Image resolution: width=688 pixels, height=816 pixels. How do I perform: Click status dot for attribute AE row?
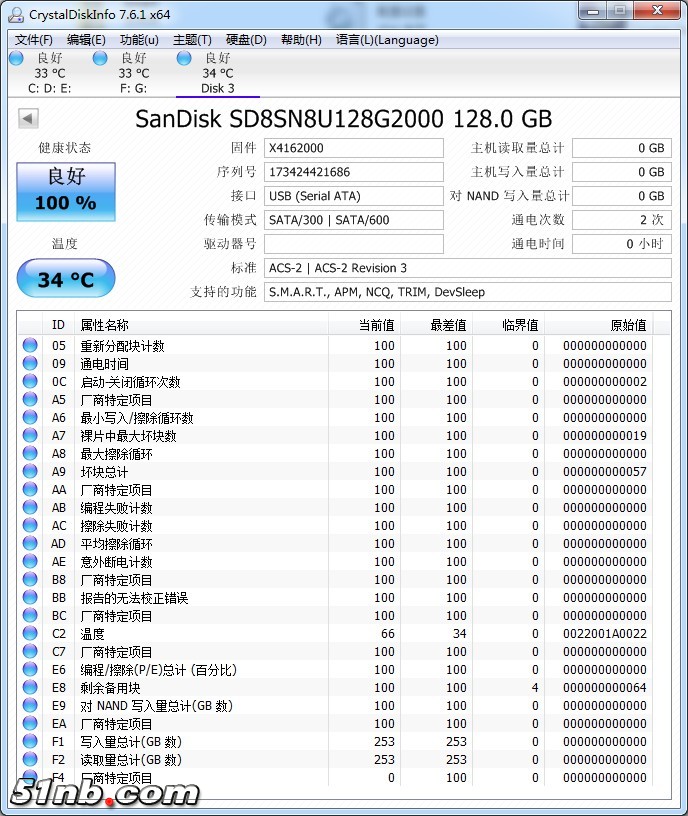(30, 561)
